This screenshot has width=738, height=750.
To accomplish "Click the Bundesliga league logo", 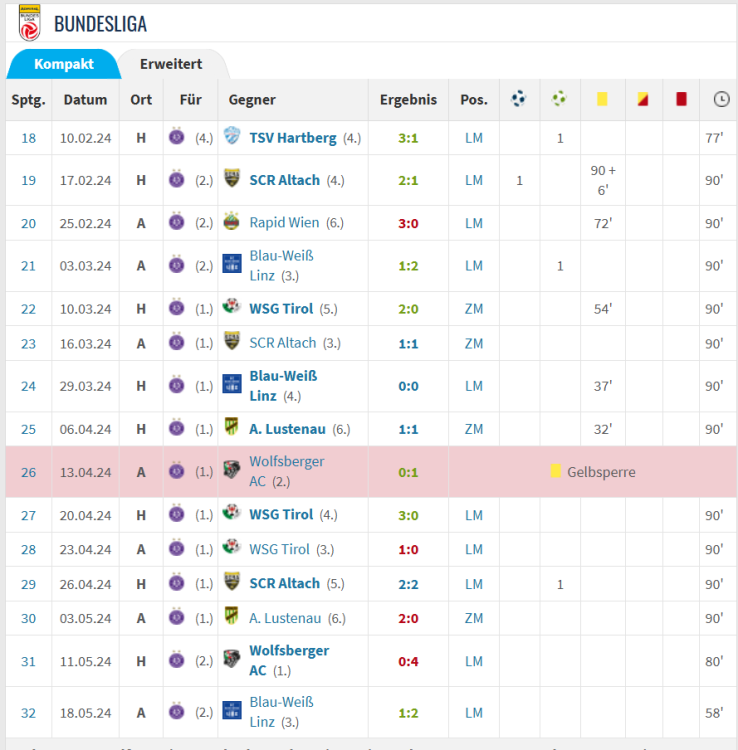I will (x=29, y=22).
